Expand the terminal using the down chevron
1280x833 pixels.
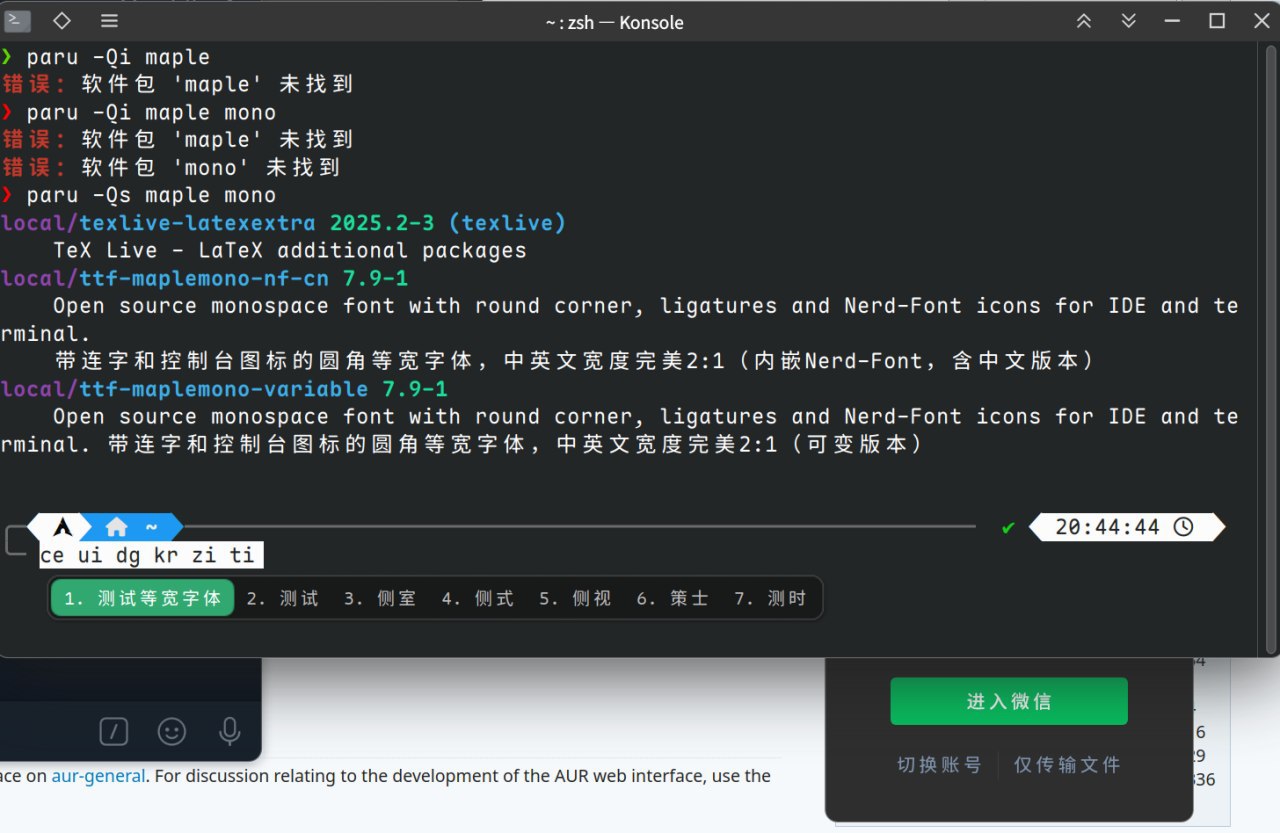tap(1127, 20)
